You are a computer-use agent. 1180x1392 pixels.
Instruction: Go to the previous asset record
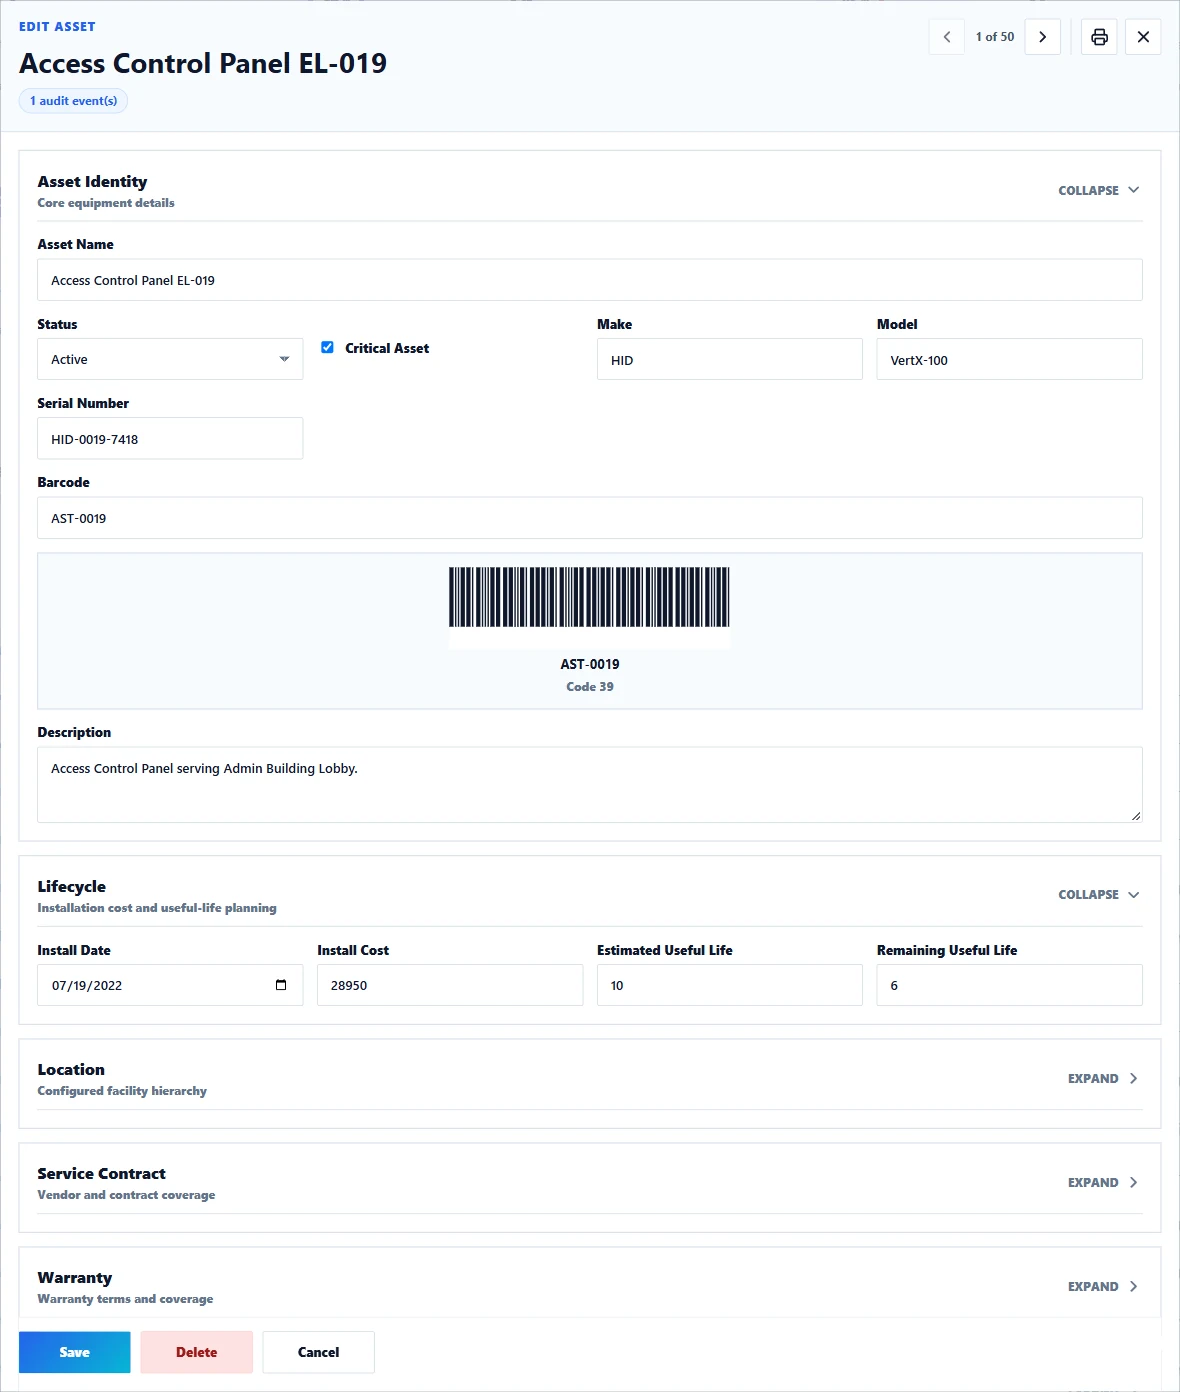(946, 37)
